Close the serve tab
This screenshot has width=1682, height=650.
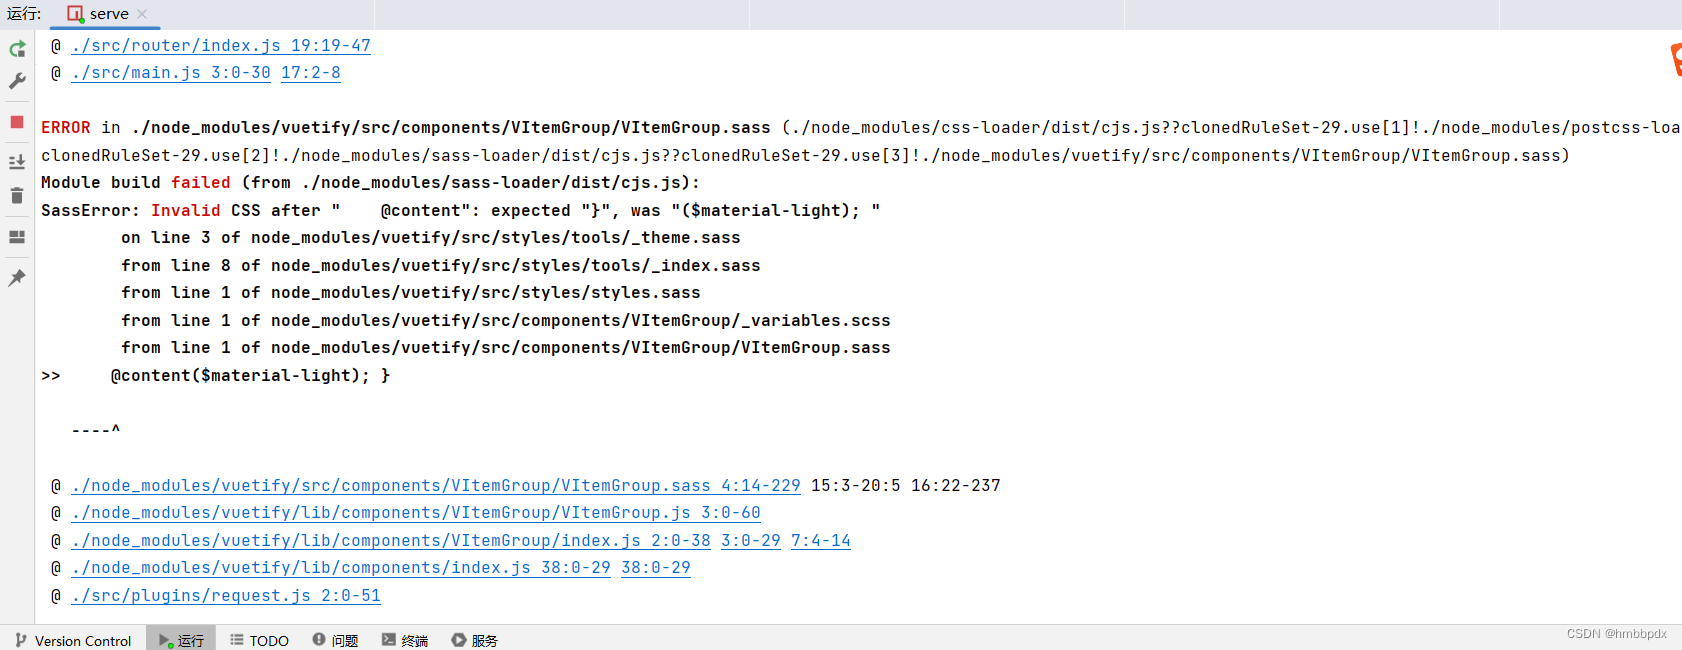[x=142, y=14]
